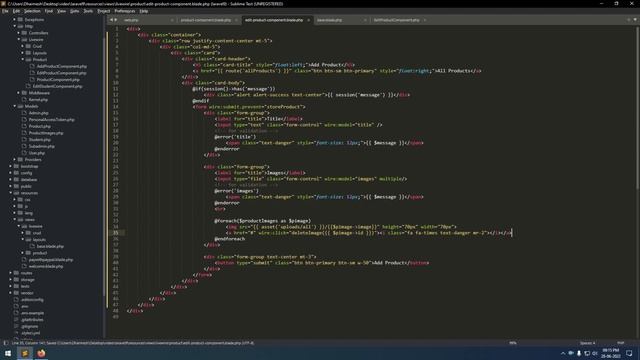The height and width of the screenshot is (360, 640).
Task: Open ProductImages.php model file
Action: (x=46, y=133)
